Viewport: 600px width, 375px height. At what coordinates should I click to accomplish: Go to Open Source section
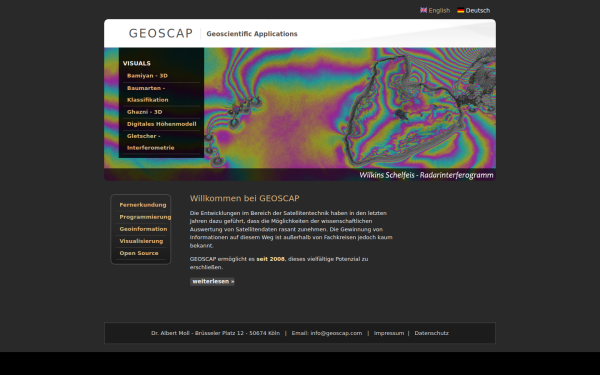pos(139,253)
